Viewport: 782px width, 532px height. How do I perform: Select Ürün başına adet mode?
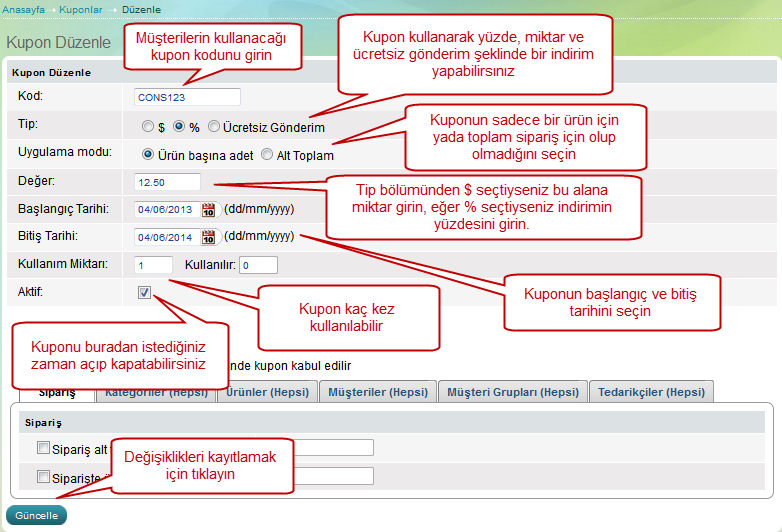148,155
